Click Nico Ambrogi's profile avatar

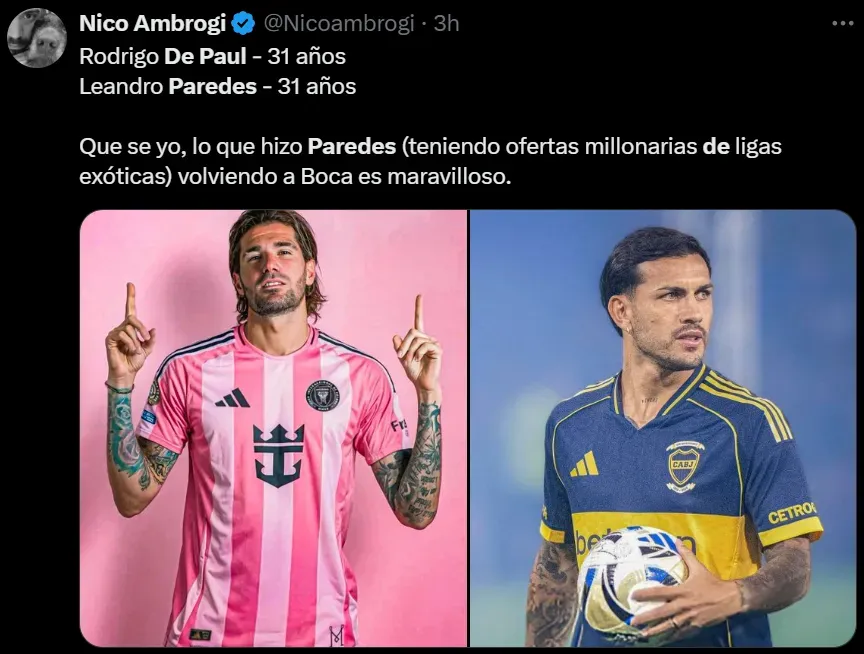[37, 38]
